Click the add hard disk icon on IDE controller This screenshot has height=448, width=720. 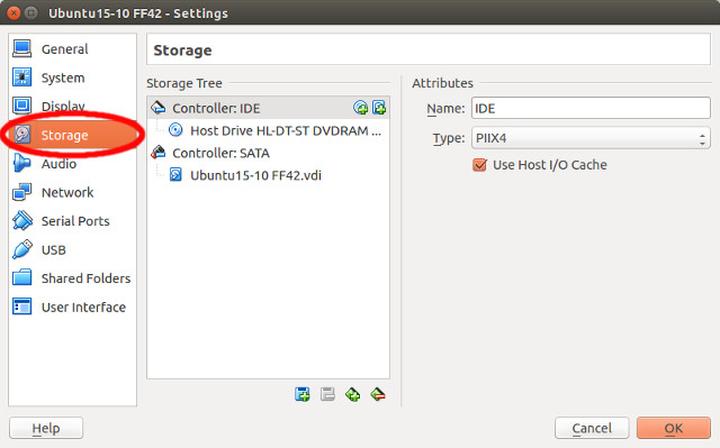pyautogui.click(x=379, y=108)
